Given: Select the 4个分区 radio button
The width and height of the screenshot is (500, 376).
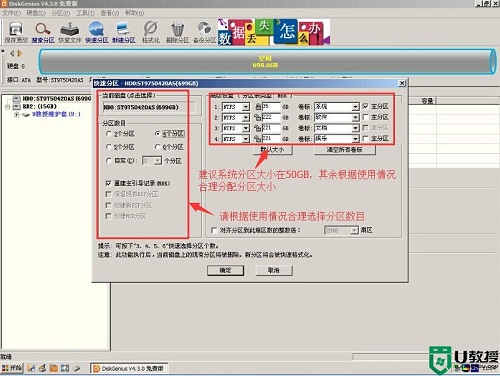Looking at the screenshot, I should 158,134.
